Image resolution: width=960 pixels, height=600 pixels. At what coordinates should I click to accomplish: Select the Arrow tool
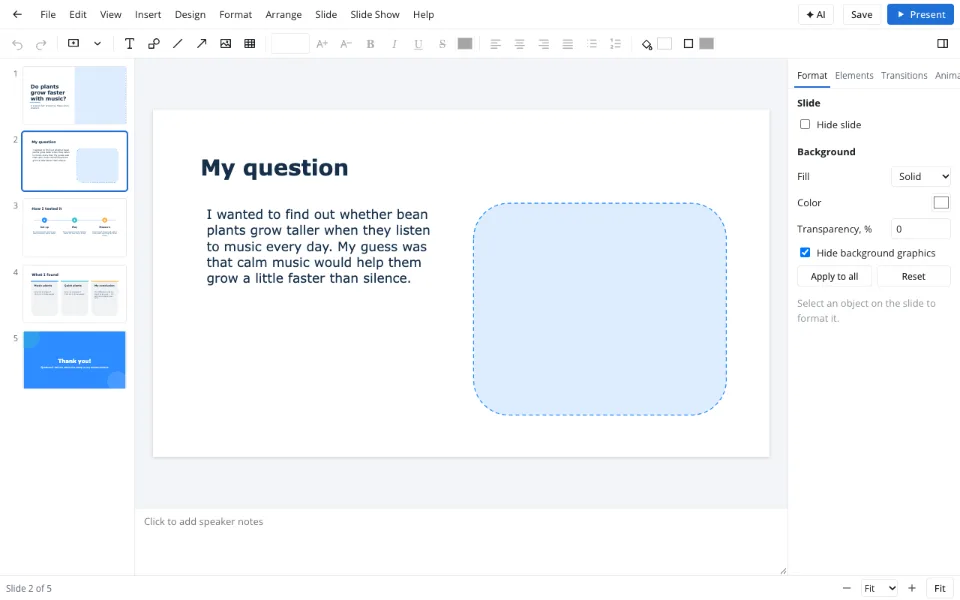point(201,43)
